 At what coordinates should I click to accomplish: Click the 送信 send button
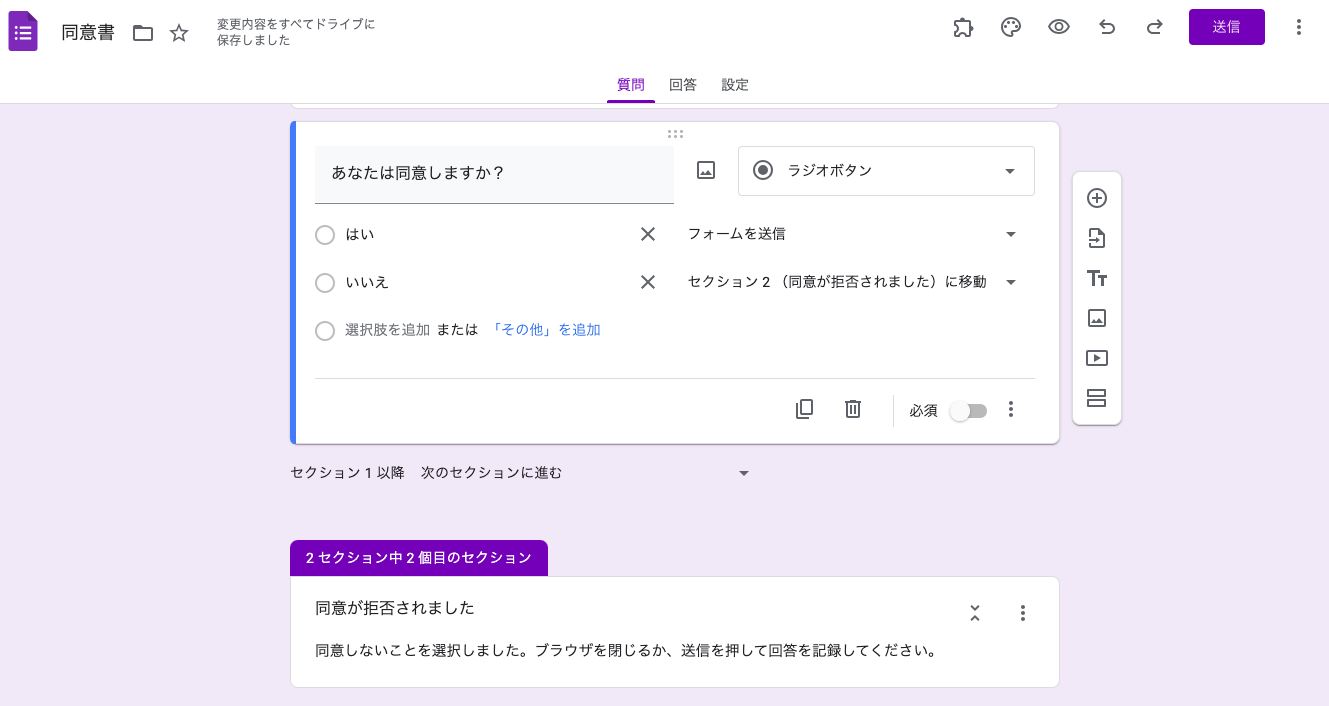[1226, 27]
